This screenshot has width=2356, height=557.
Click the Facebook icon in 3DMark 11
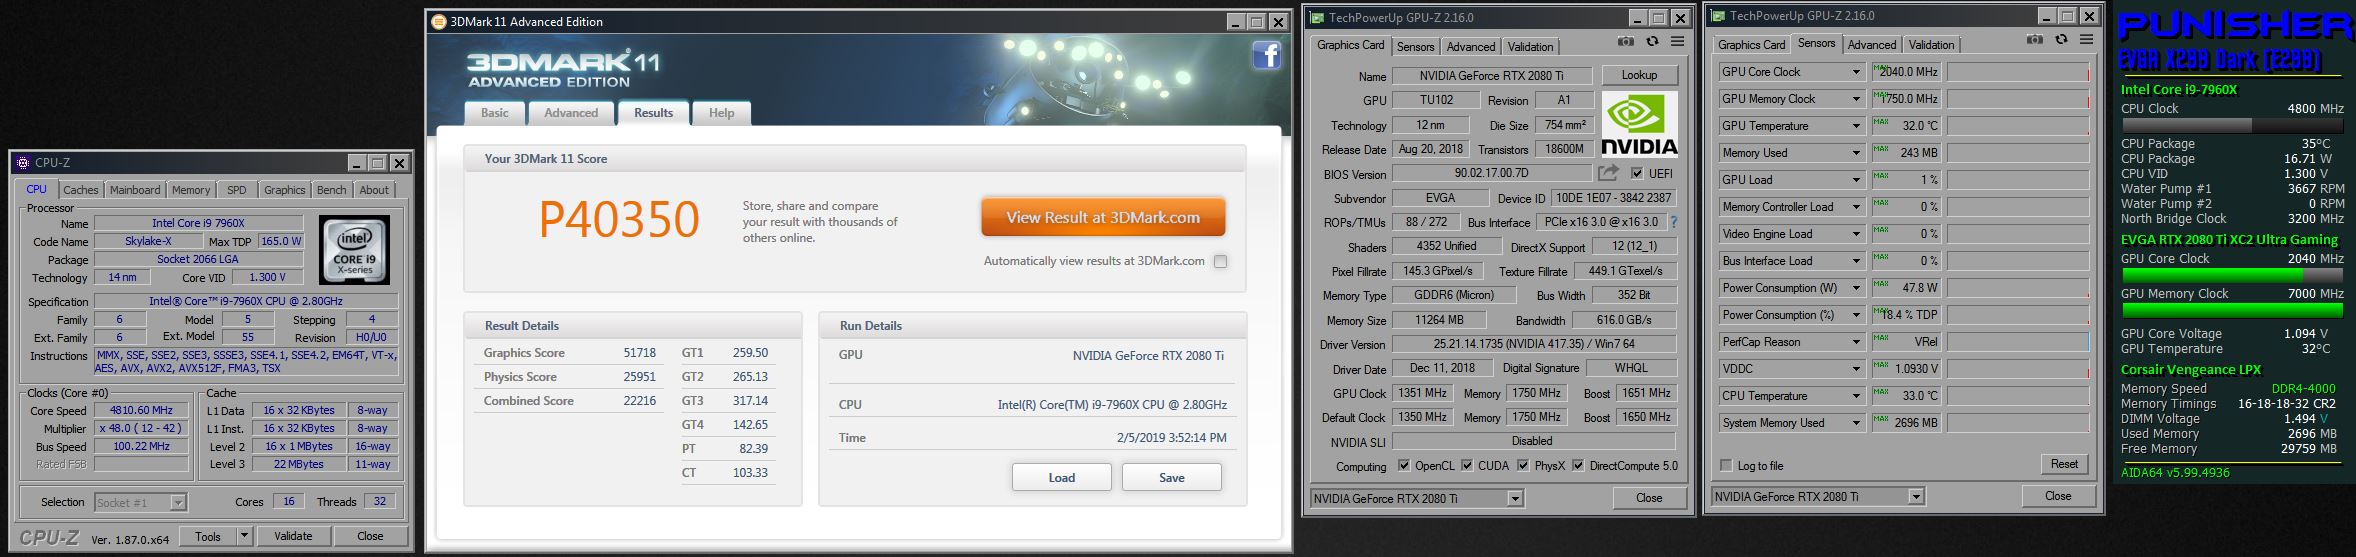1266,55
